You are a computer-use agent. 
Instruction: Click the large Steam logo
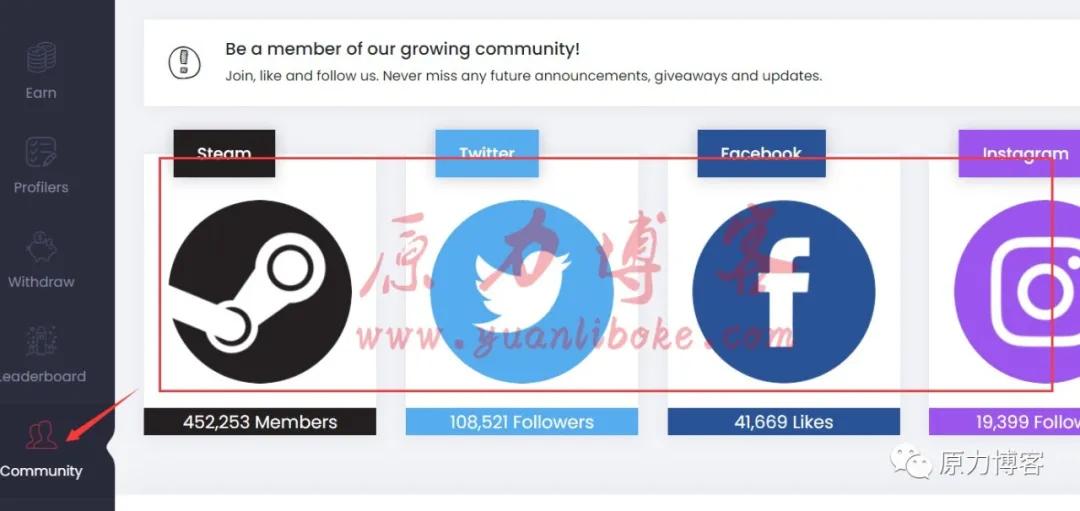[x=260, y=292]
